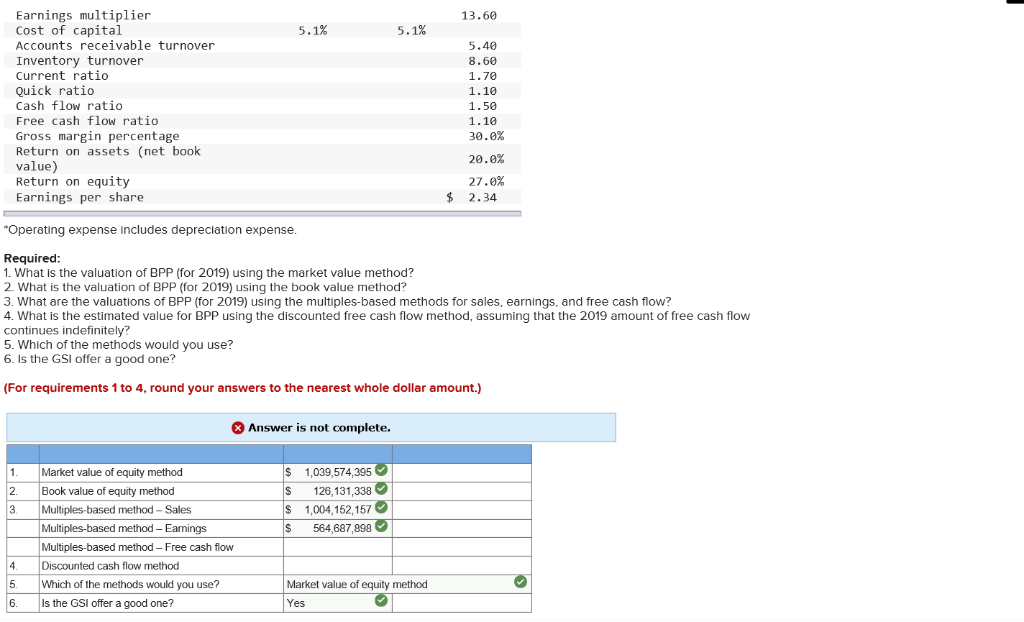Click the 'Discounted cash flow method' label
This screenshot has height=622, width=1024.
110,566
